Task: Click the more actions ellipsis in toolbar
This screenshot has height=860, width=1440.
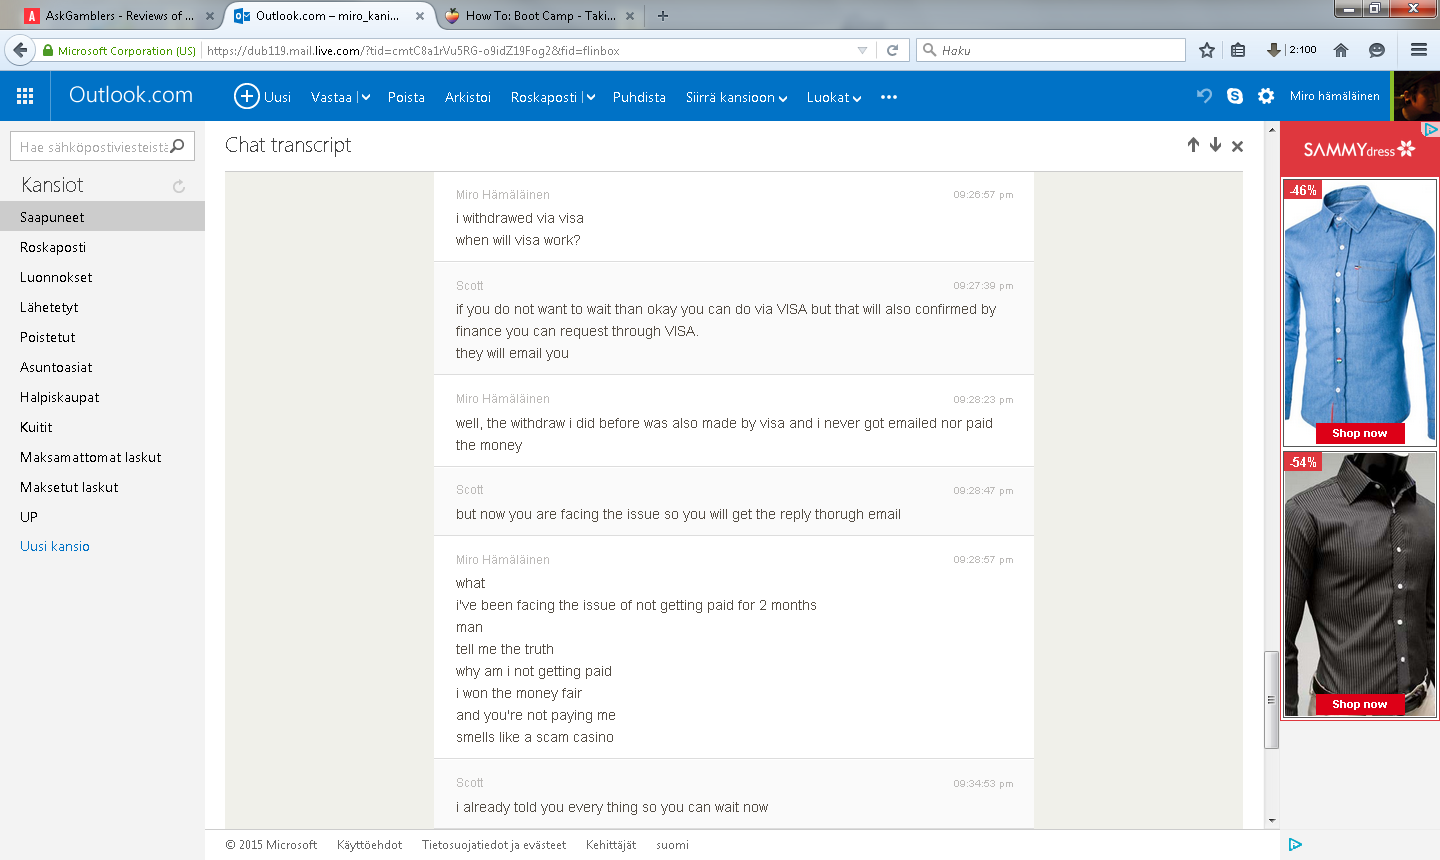Action: [x=889, y=97]
